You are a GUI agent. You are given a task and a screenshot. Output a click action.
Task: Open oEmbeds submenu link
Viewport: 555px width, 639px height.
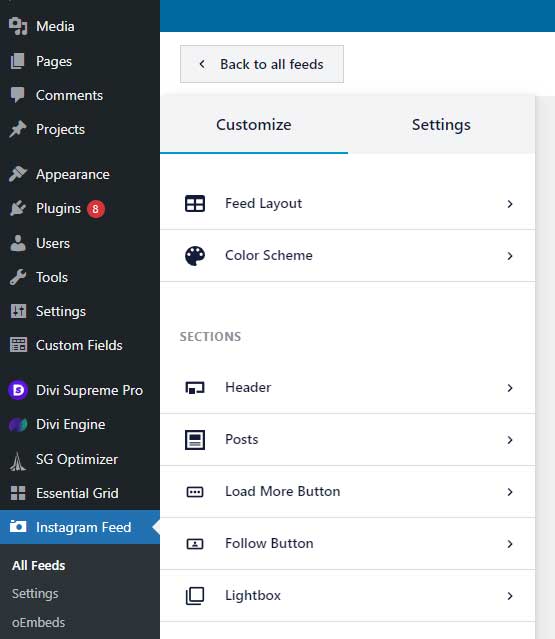[38, 622]
